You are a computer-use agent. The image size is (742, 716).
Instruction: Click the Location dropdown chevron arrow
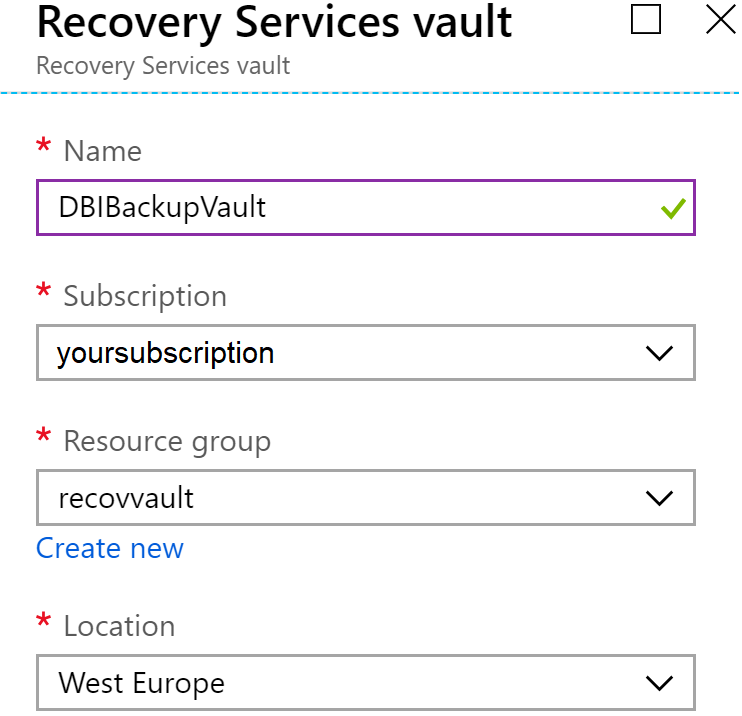click(658, 683)
